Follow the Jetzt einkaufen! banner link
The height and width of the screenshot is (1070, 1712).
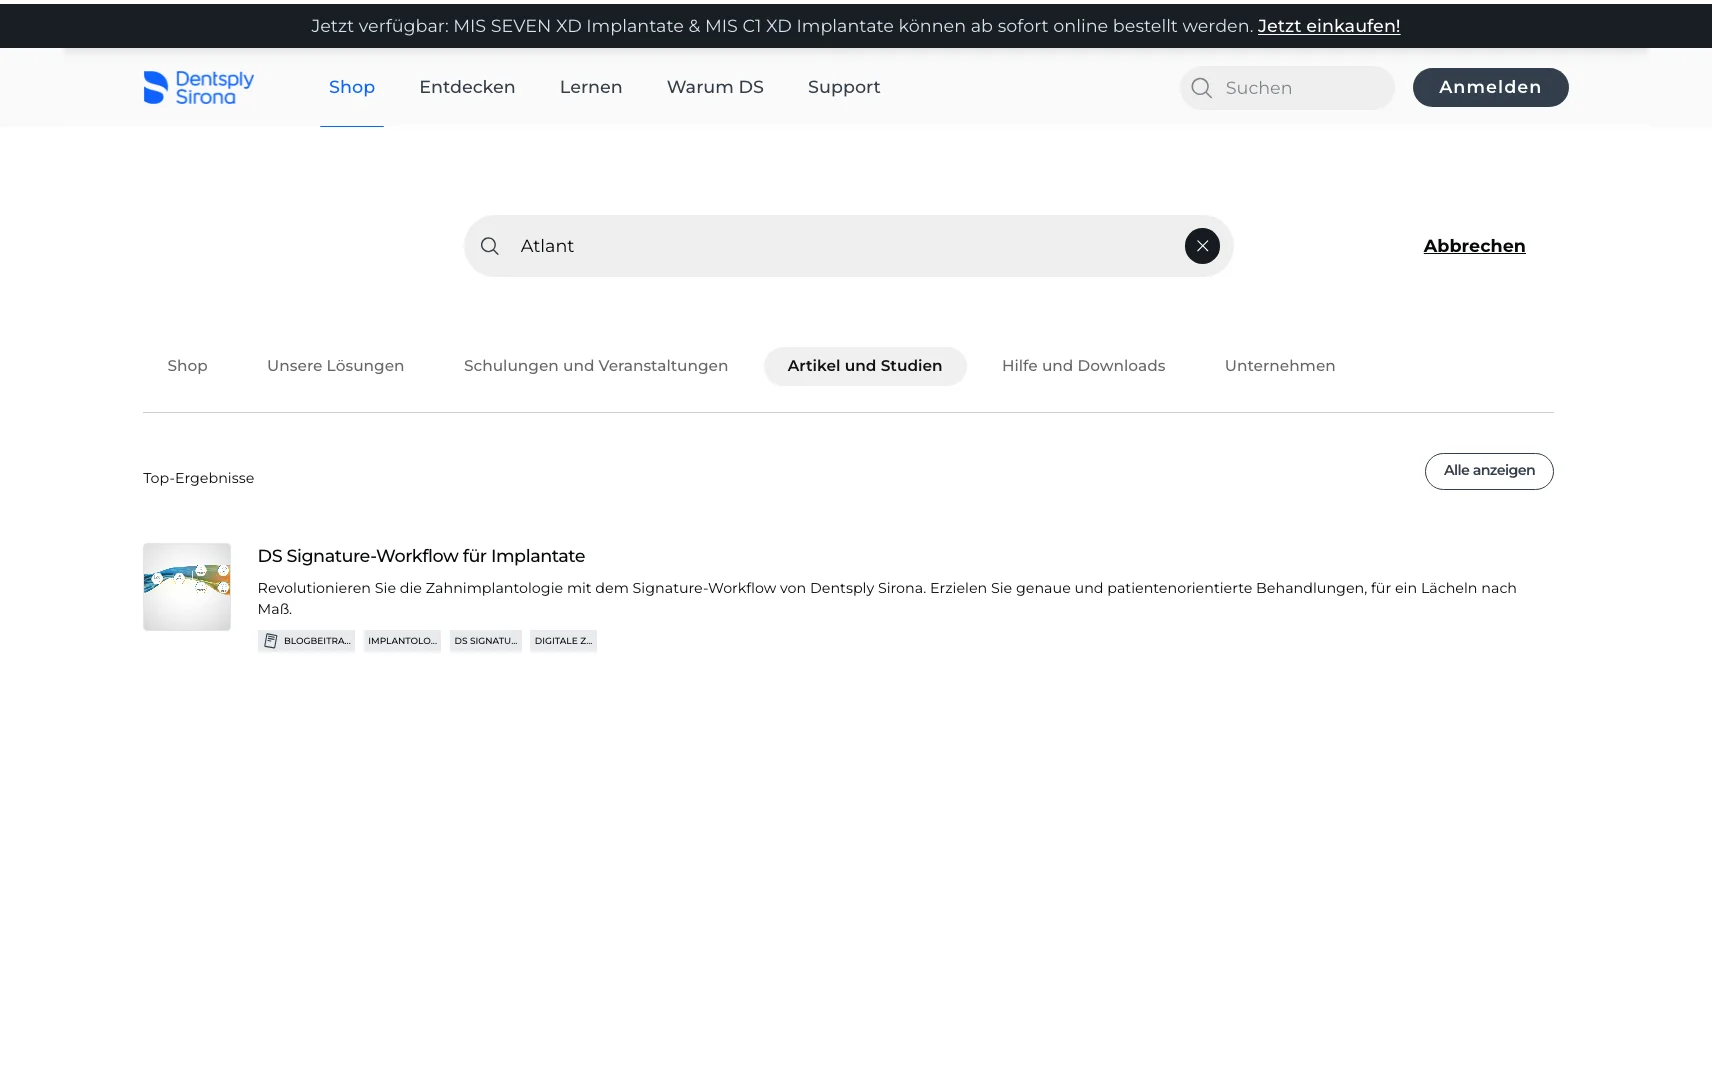[1329, 26]
